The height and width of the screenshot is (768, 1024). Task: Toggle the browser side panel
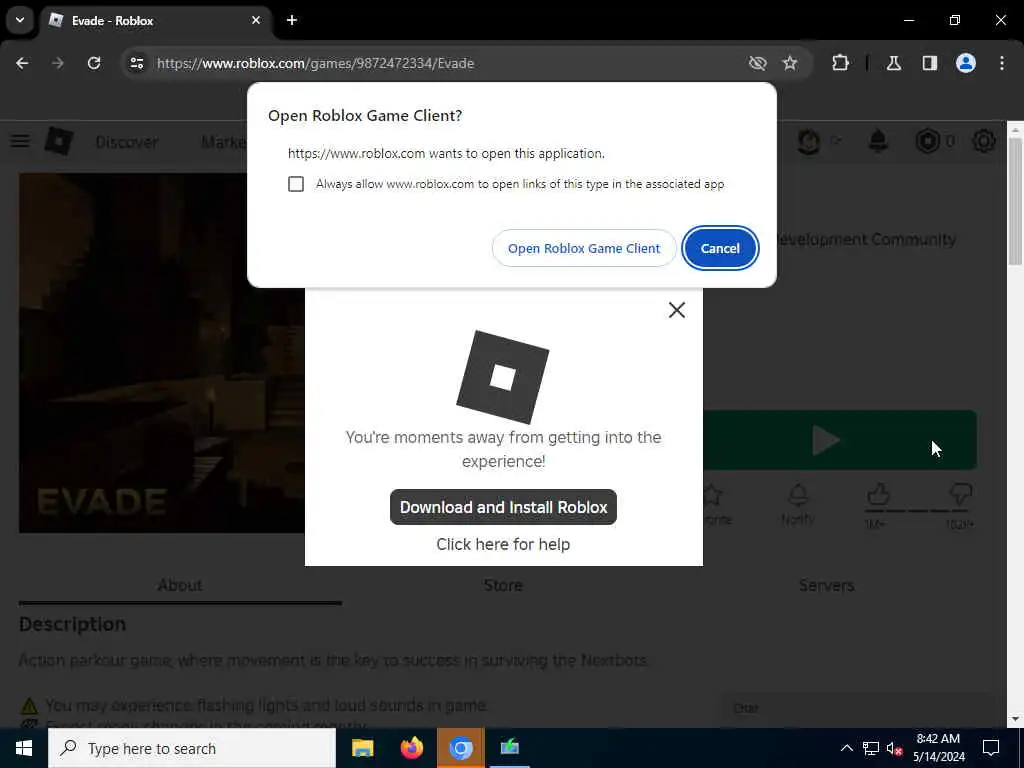click(930, 63)
